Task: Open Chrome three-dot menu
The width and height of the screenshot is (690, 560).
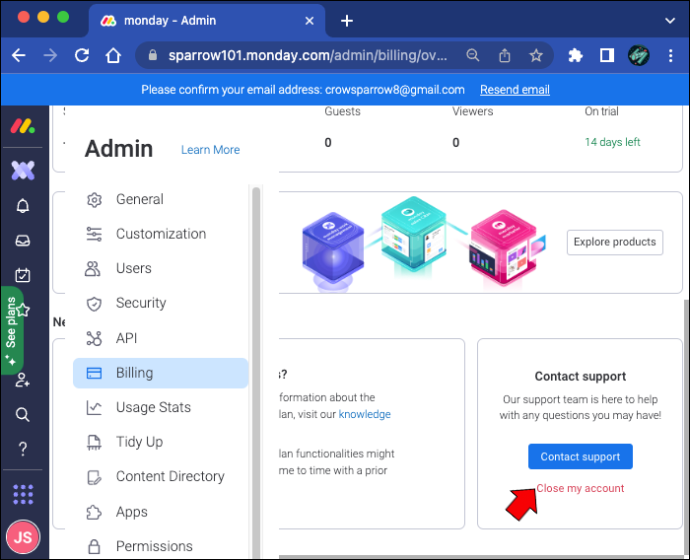Action: [x=670, y=55]
